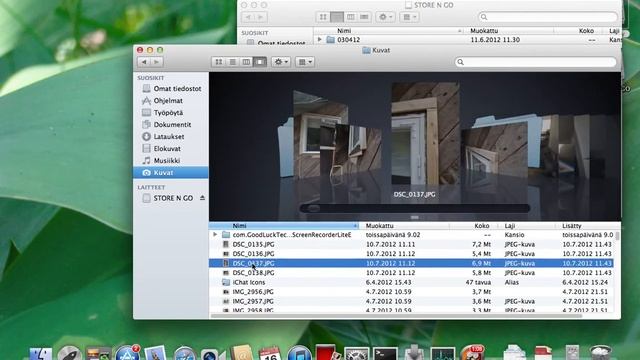Click the search field in STORE N GO window

[x=548, y=17]
